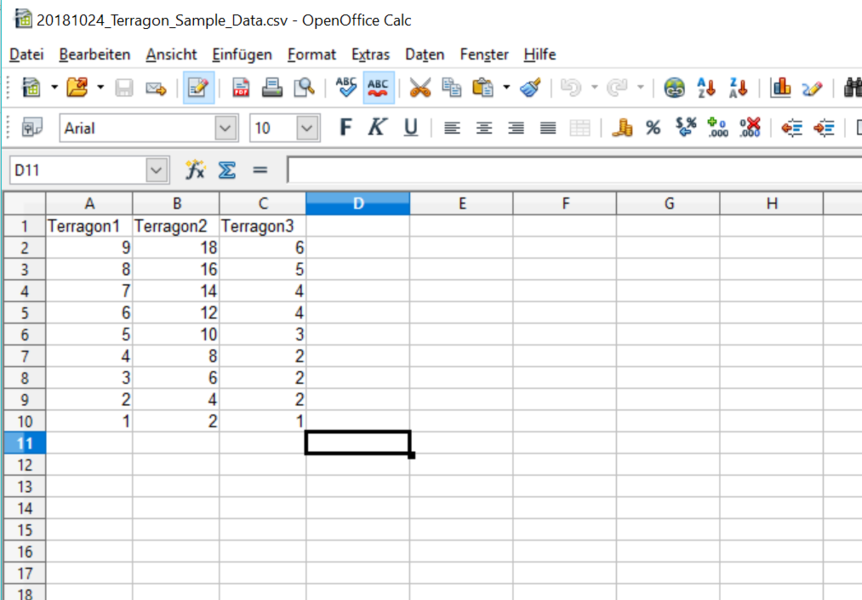This screenshot has width=862, height=600.
Task: Open the Arial font name dropdown
Action: point(227,128)
